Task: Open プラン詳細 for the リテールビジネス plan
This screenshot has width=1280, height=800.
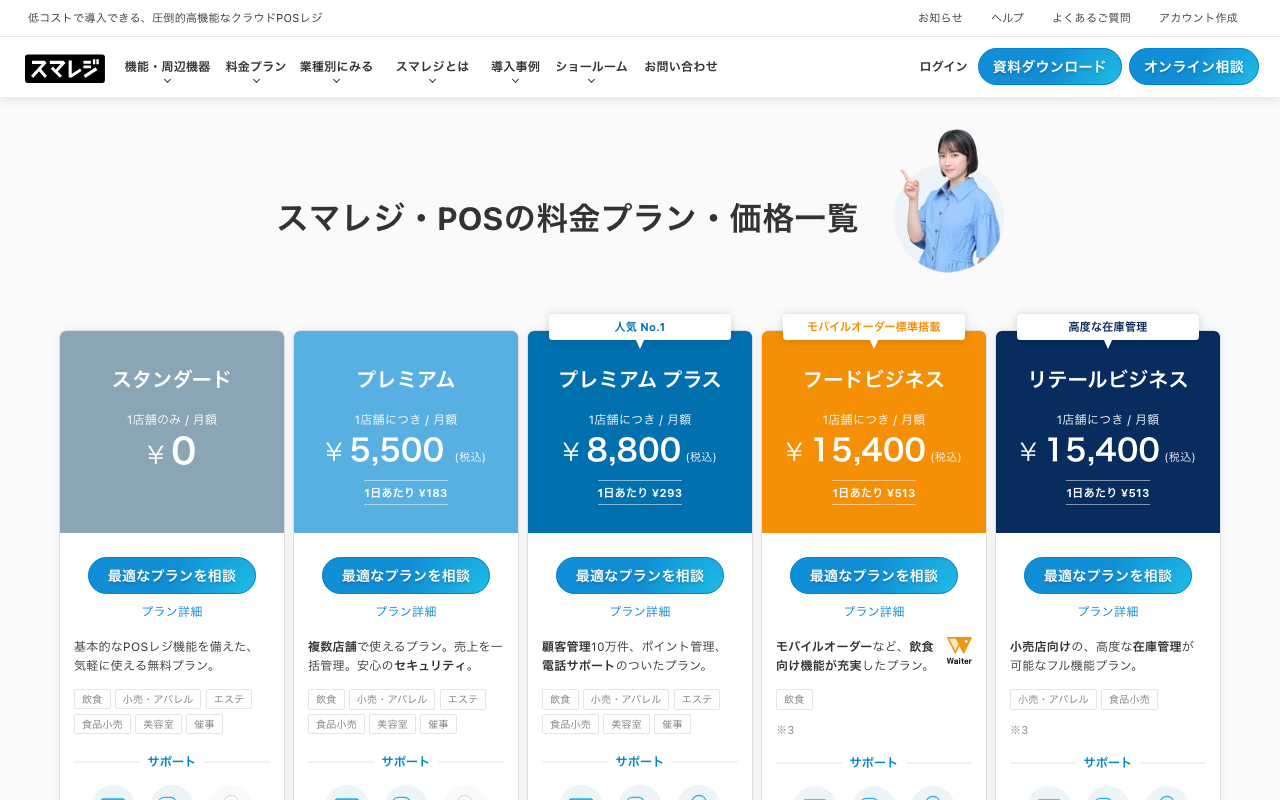Action: click(1108, 612)
